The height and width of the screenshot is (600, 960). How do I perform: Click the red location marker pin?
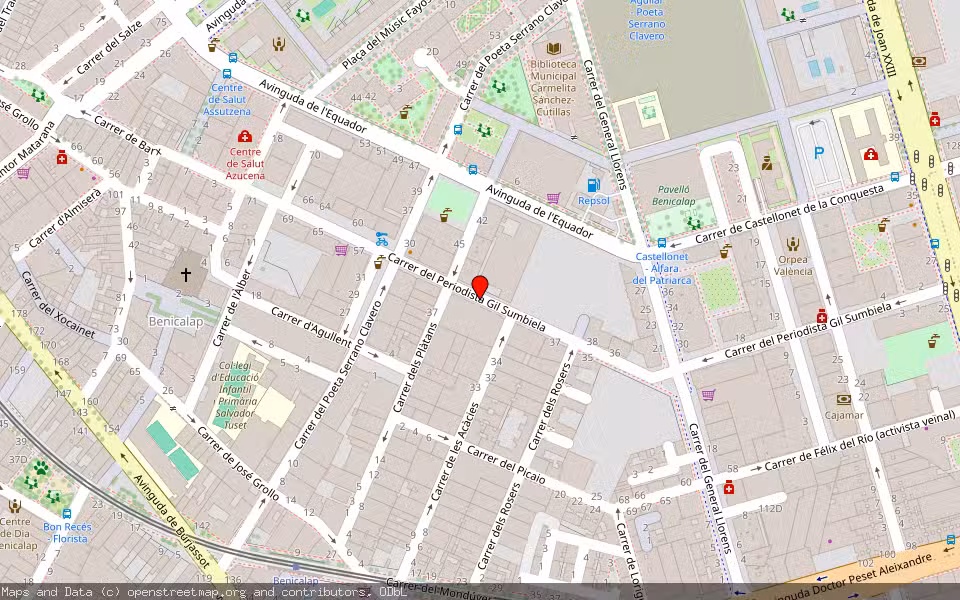coord(480,287)
